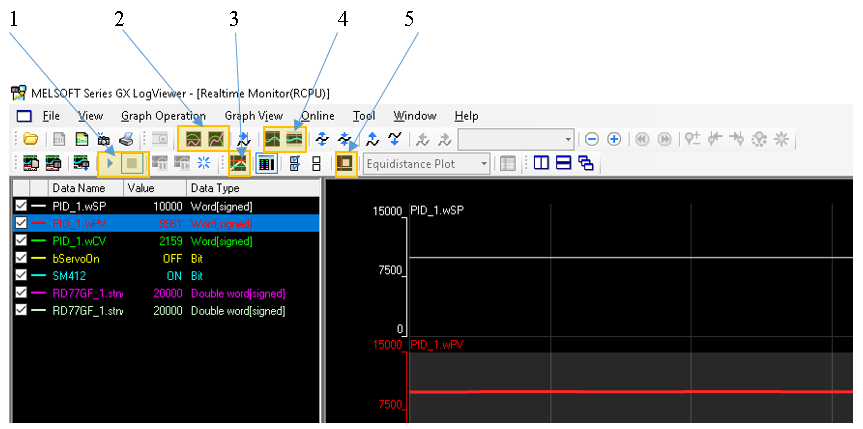Open file with the folder icon
This screenshot has width=863, height=429.
point(30,139)
